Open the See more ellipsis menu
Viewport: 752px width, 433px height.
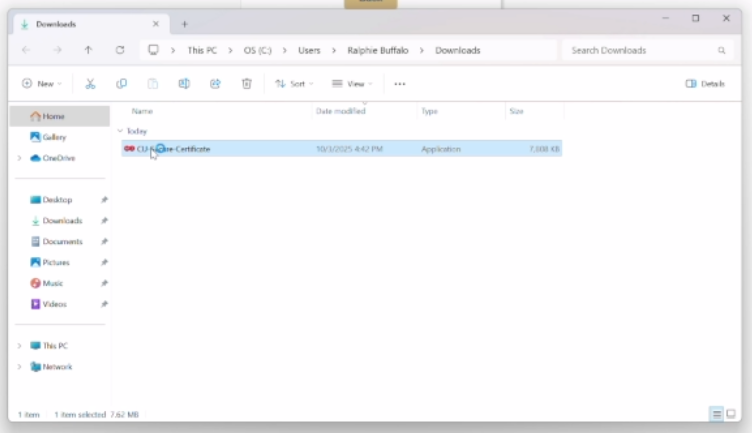(x=400, y=84)
